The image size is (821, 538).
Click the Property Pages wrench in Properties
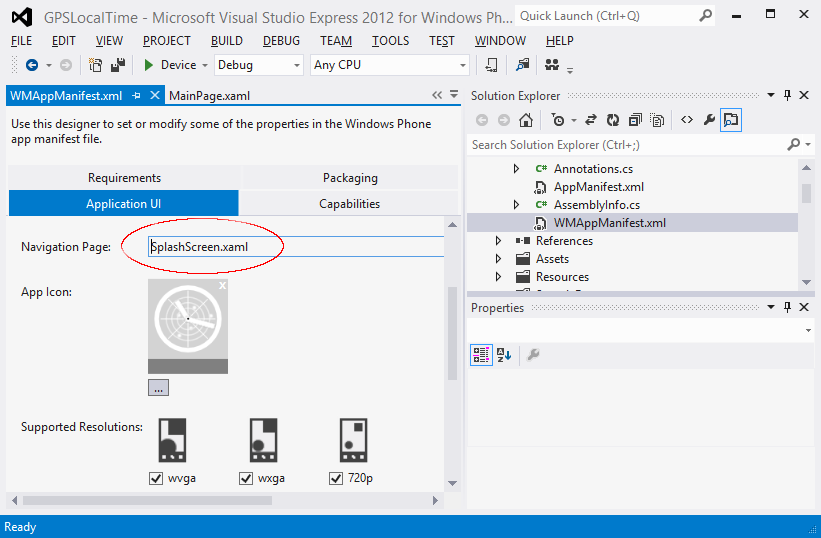(x=533, y=355)
